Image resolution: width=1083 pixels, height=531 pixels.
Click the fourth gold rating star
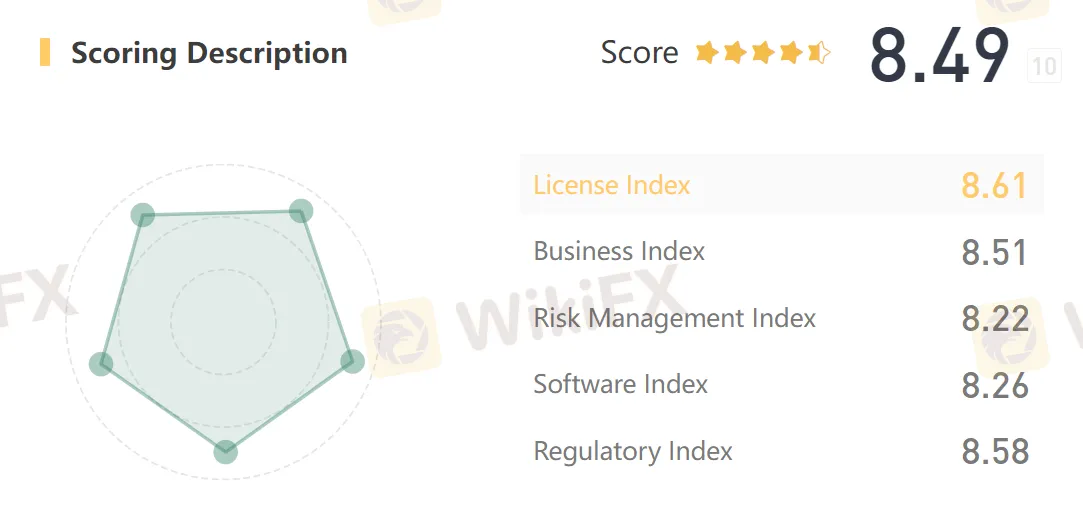(x=792, y=52)
